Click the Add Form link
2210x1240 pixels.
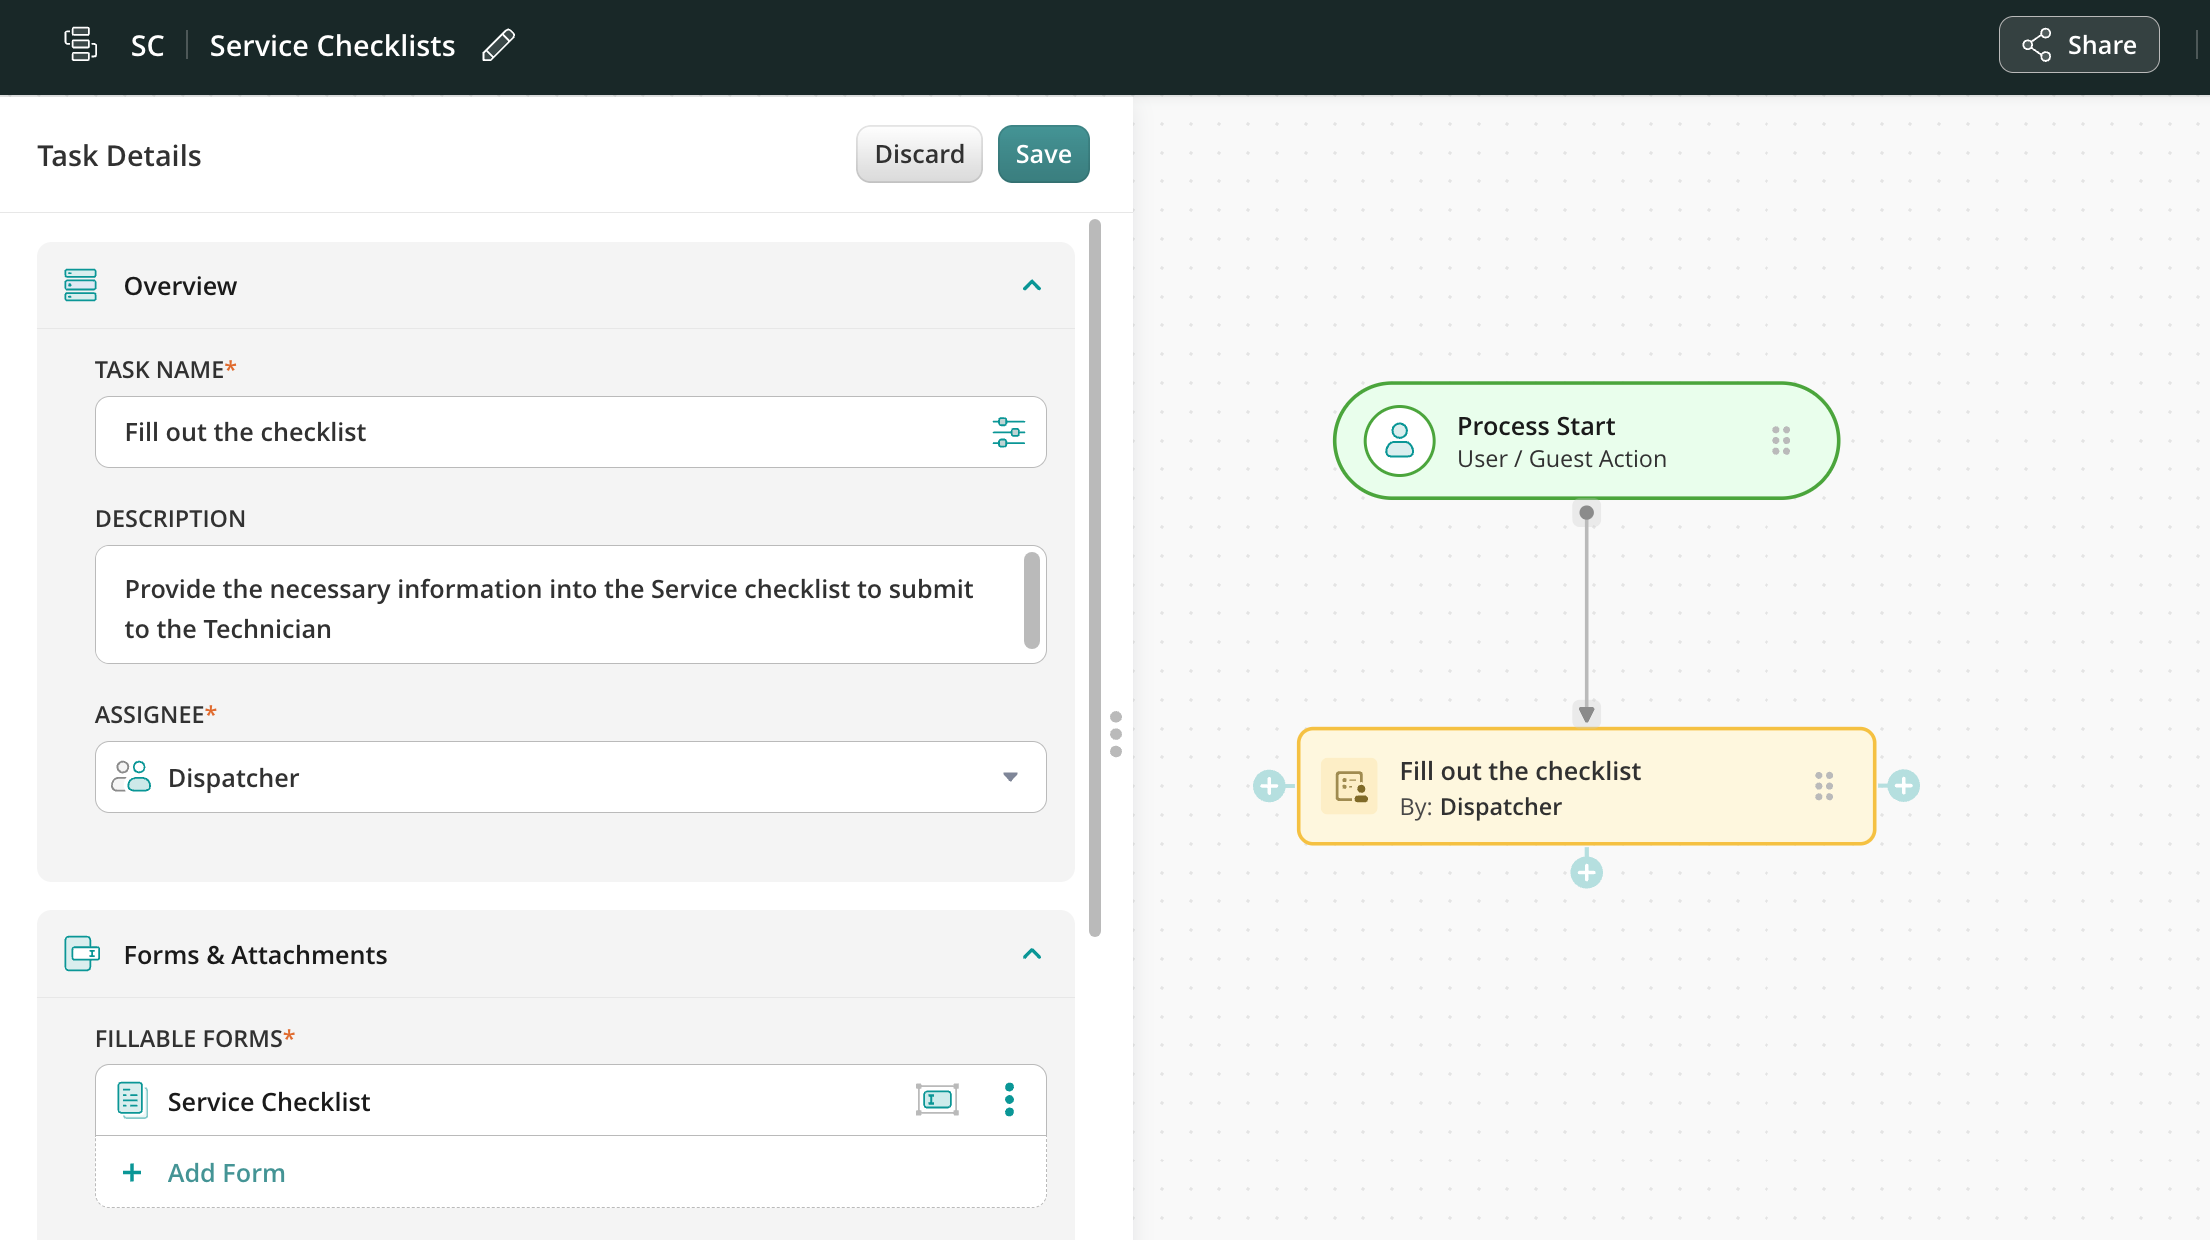click(226, 1172)
